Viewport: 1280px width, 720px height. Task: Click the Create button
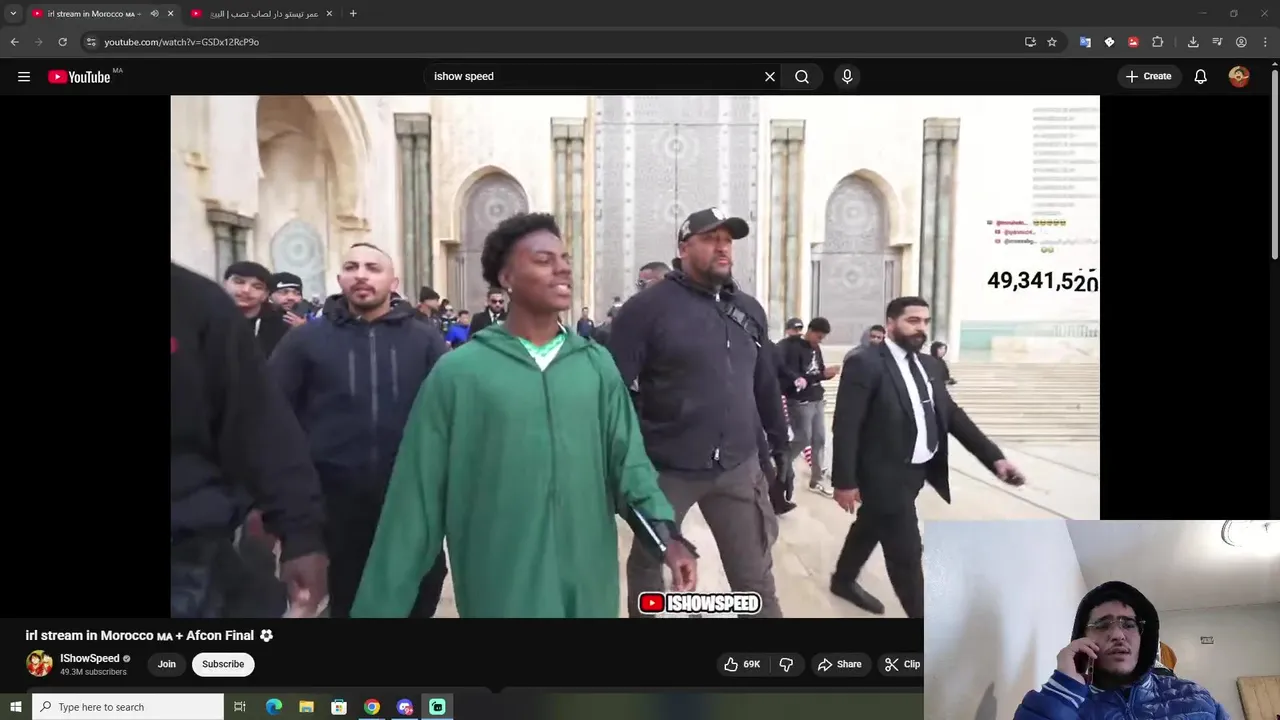coord(1148,77)
